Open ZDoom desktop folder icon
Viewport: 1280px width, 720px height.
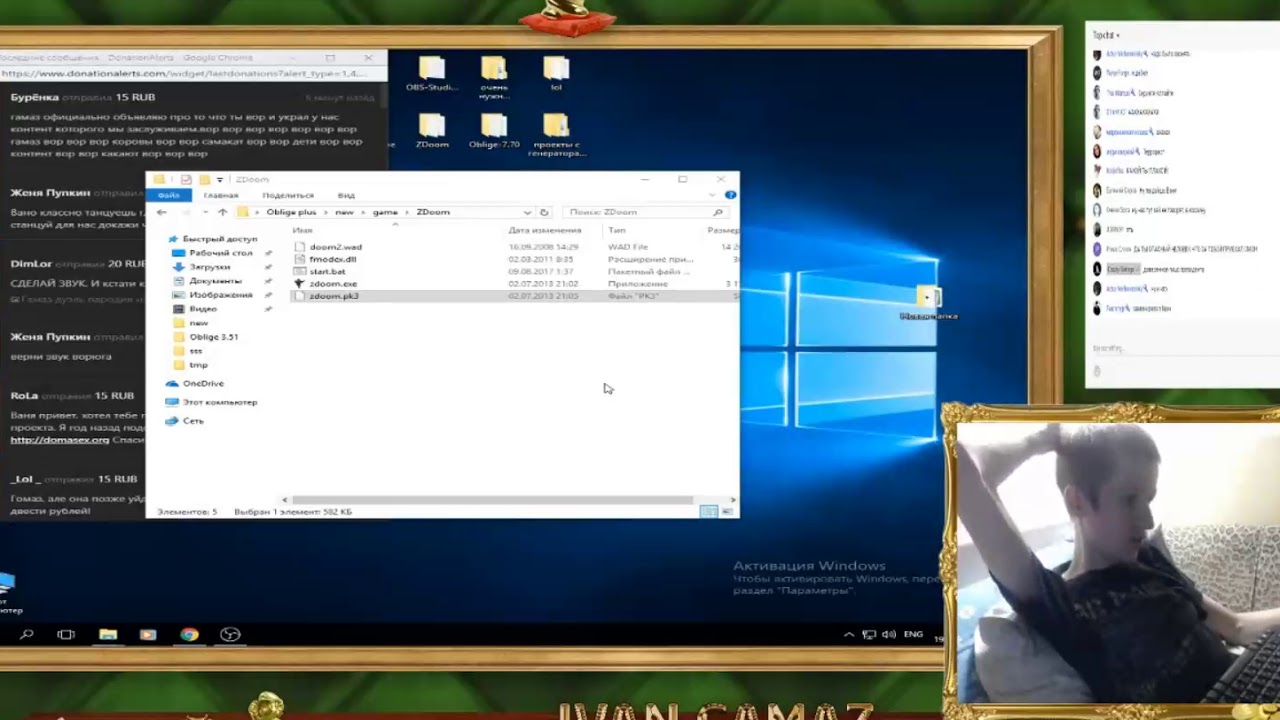coord(432,130)
